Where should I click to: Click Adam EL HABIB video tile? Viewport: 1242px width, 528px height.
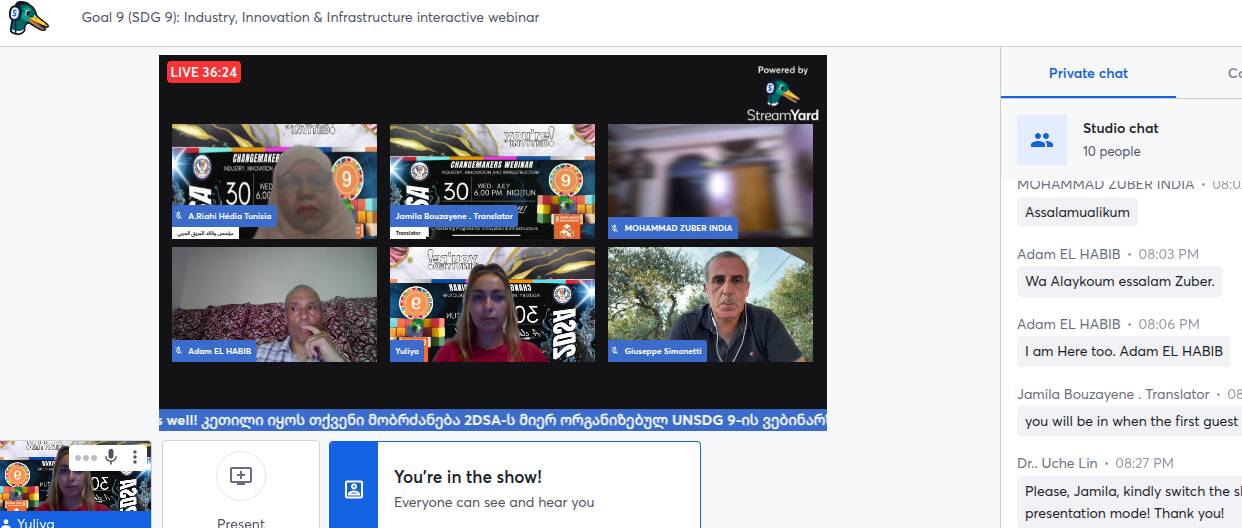coord(275,304)
